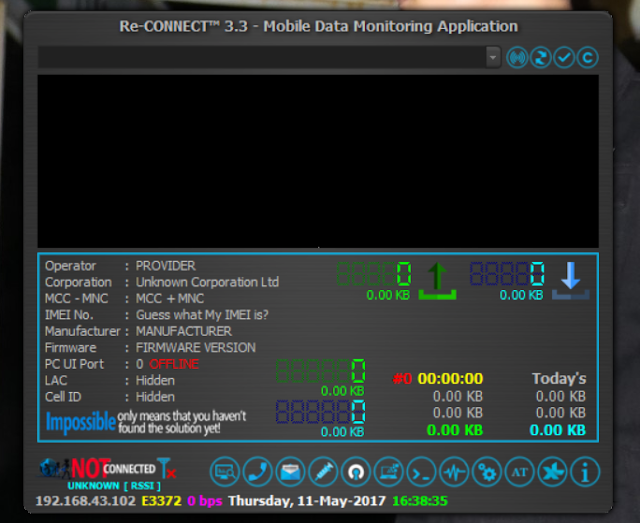This screenshot has width=640, height=523.
Task: Click the circular C icon
Action: click(587, 58)
